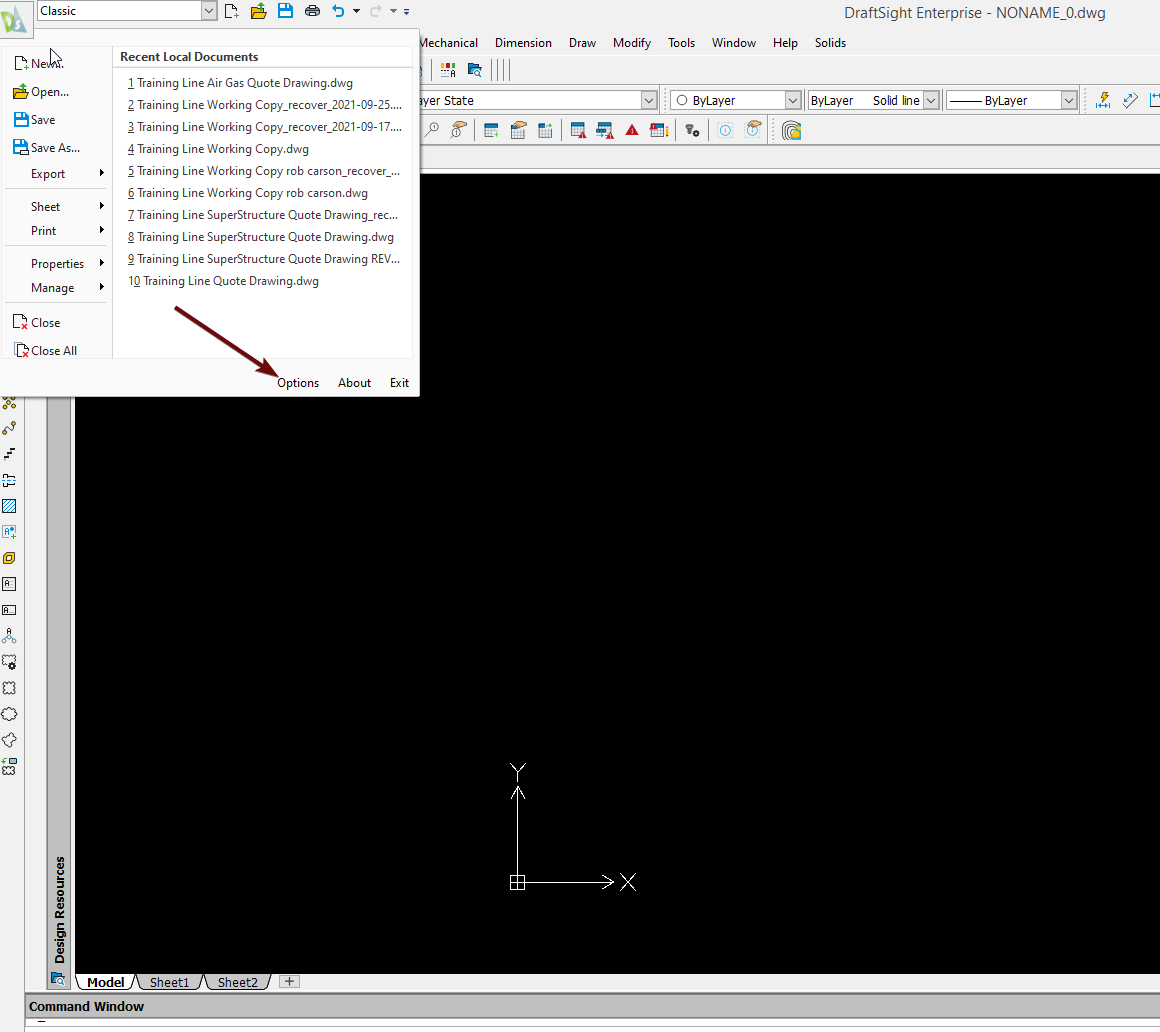Open recent file Training Line Air Gas Quote Drawing.dwg
Viewport: 1160px width, 1032px height.
[240, 83]
